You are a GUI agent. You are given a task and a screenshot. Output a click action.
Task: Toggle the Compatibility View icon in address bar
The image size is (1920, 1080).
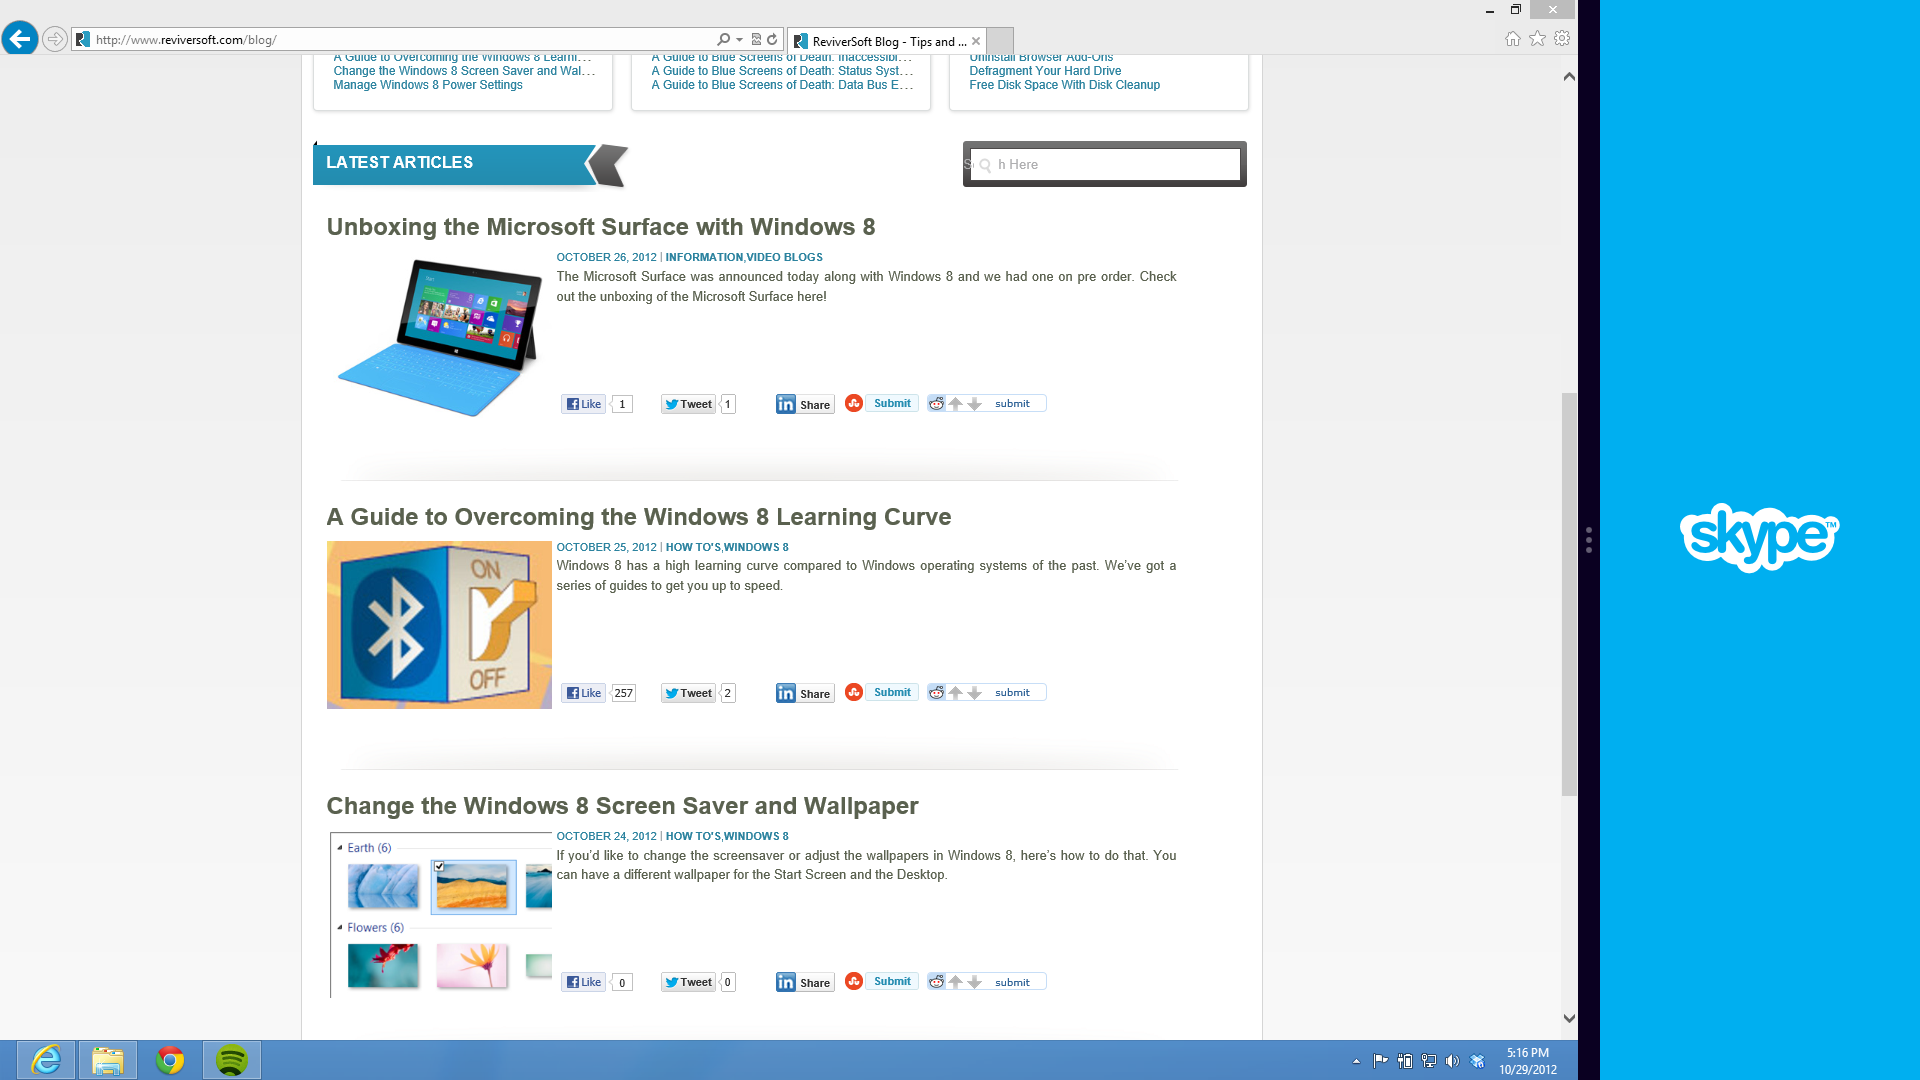point(756,39)
